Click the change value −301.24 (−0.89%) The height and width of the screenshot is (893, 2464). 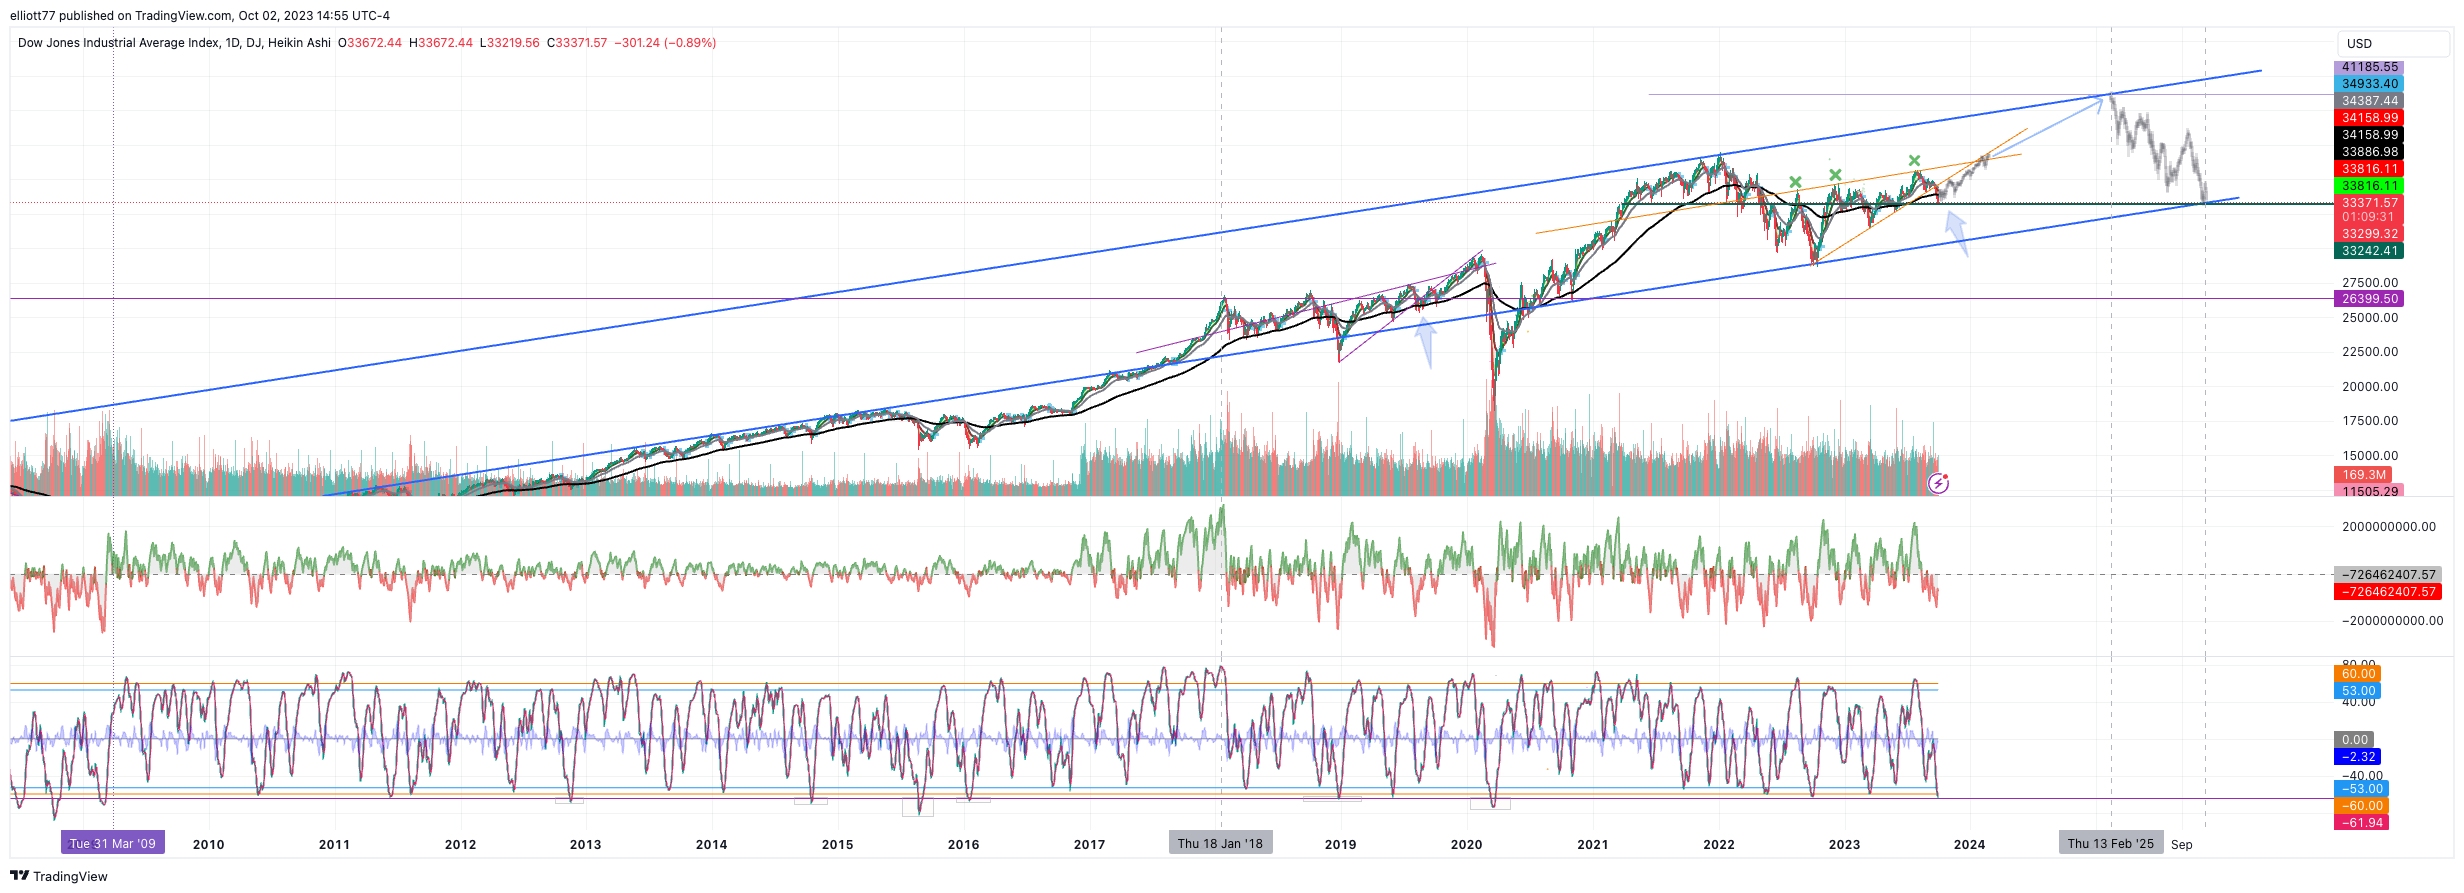[x=665, y=43]
